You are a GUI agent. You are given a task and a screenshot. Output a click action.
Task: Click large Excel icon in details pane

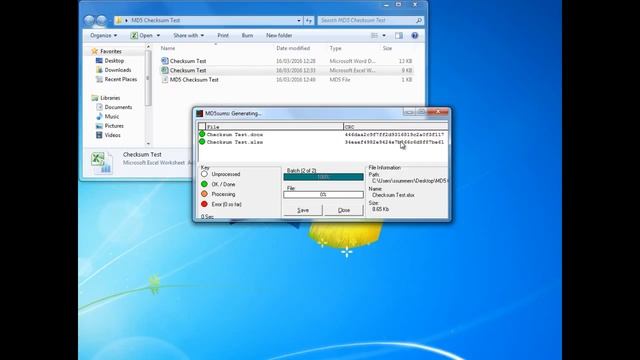[102, 163]
